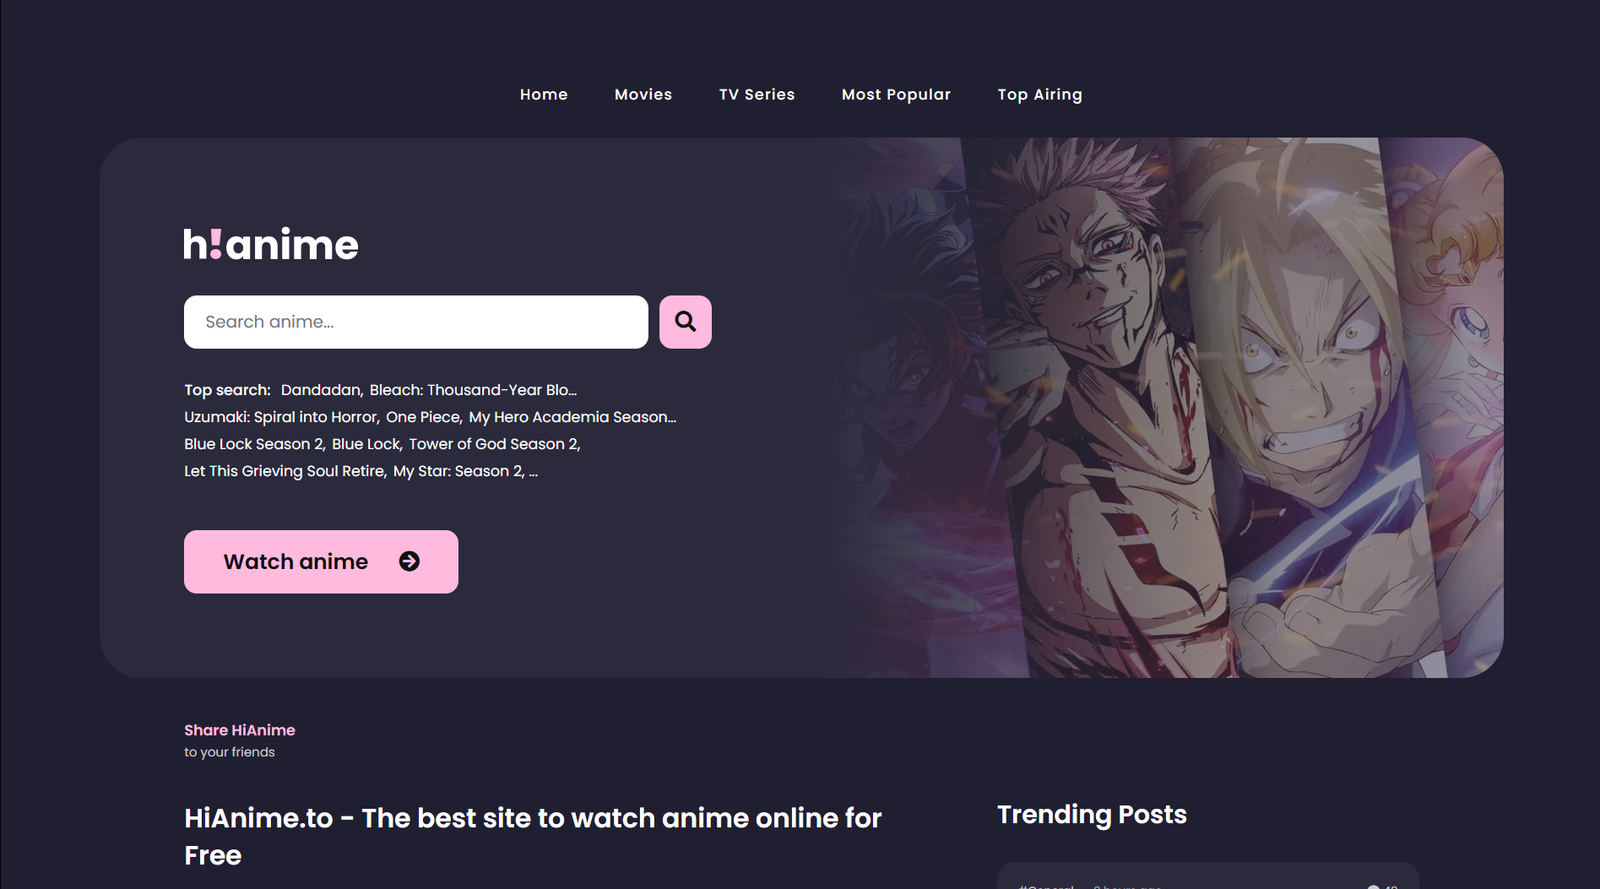The height and width of the screenshot is (889, 1600).
Task: Click the arrow icon in Watch anime
Action: coord(409,562)
